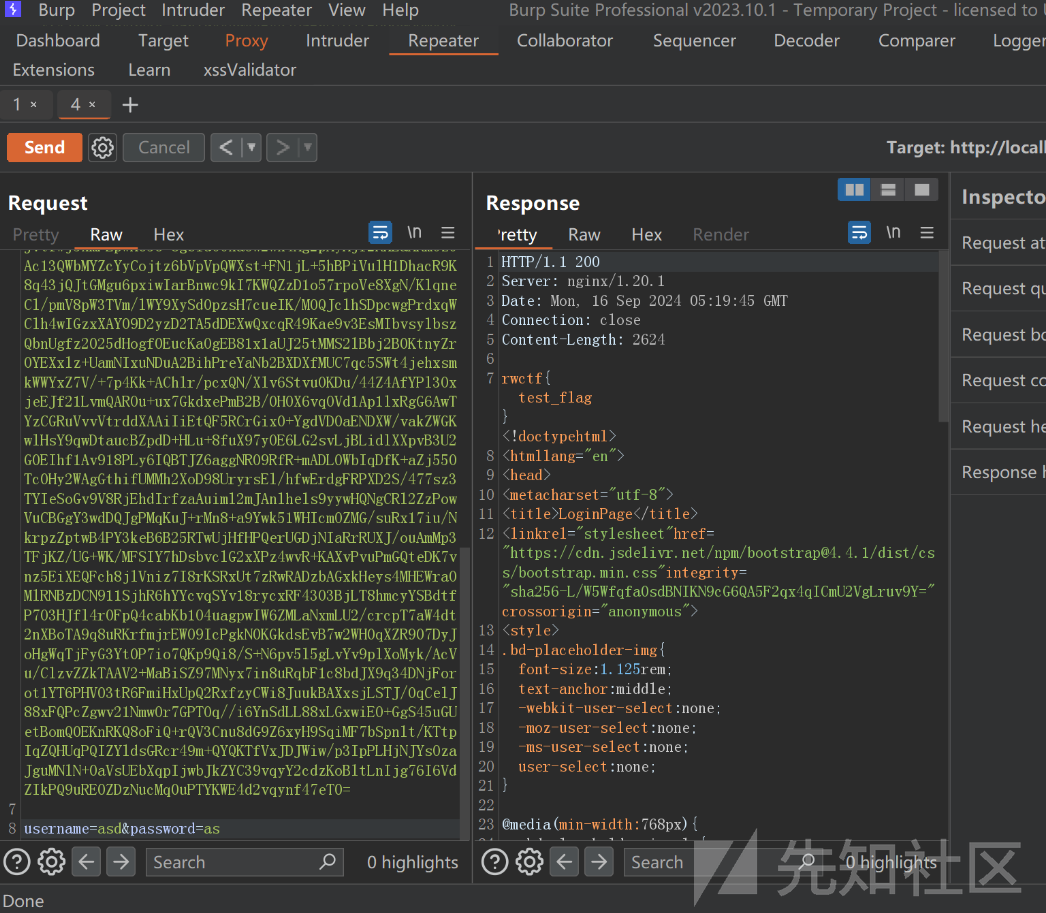Open request search settings gear
Viewport: 1046px width, 913px height.
(51, 862)
